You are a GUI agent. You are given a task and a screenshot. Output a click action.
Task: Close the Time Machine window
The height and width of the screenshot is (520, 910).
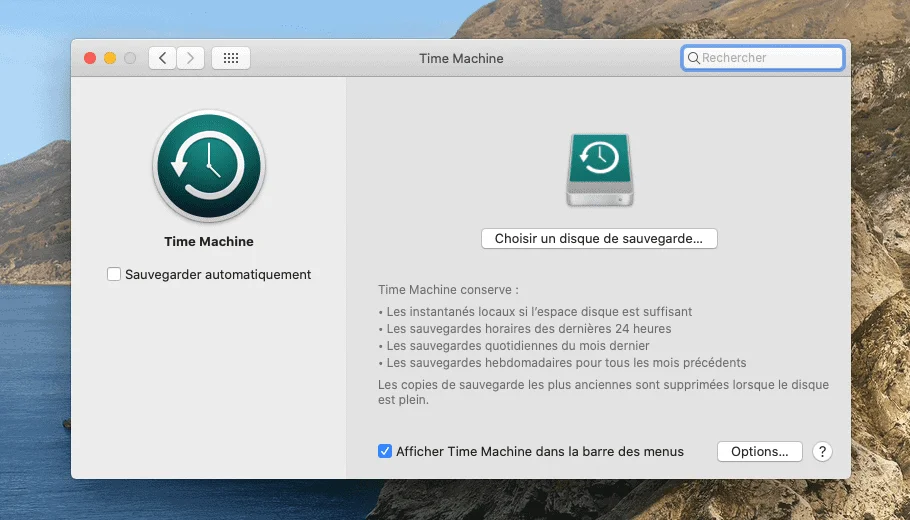pyautogui.click(x=90, y=58)
